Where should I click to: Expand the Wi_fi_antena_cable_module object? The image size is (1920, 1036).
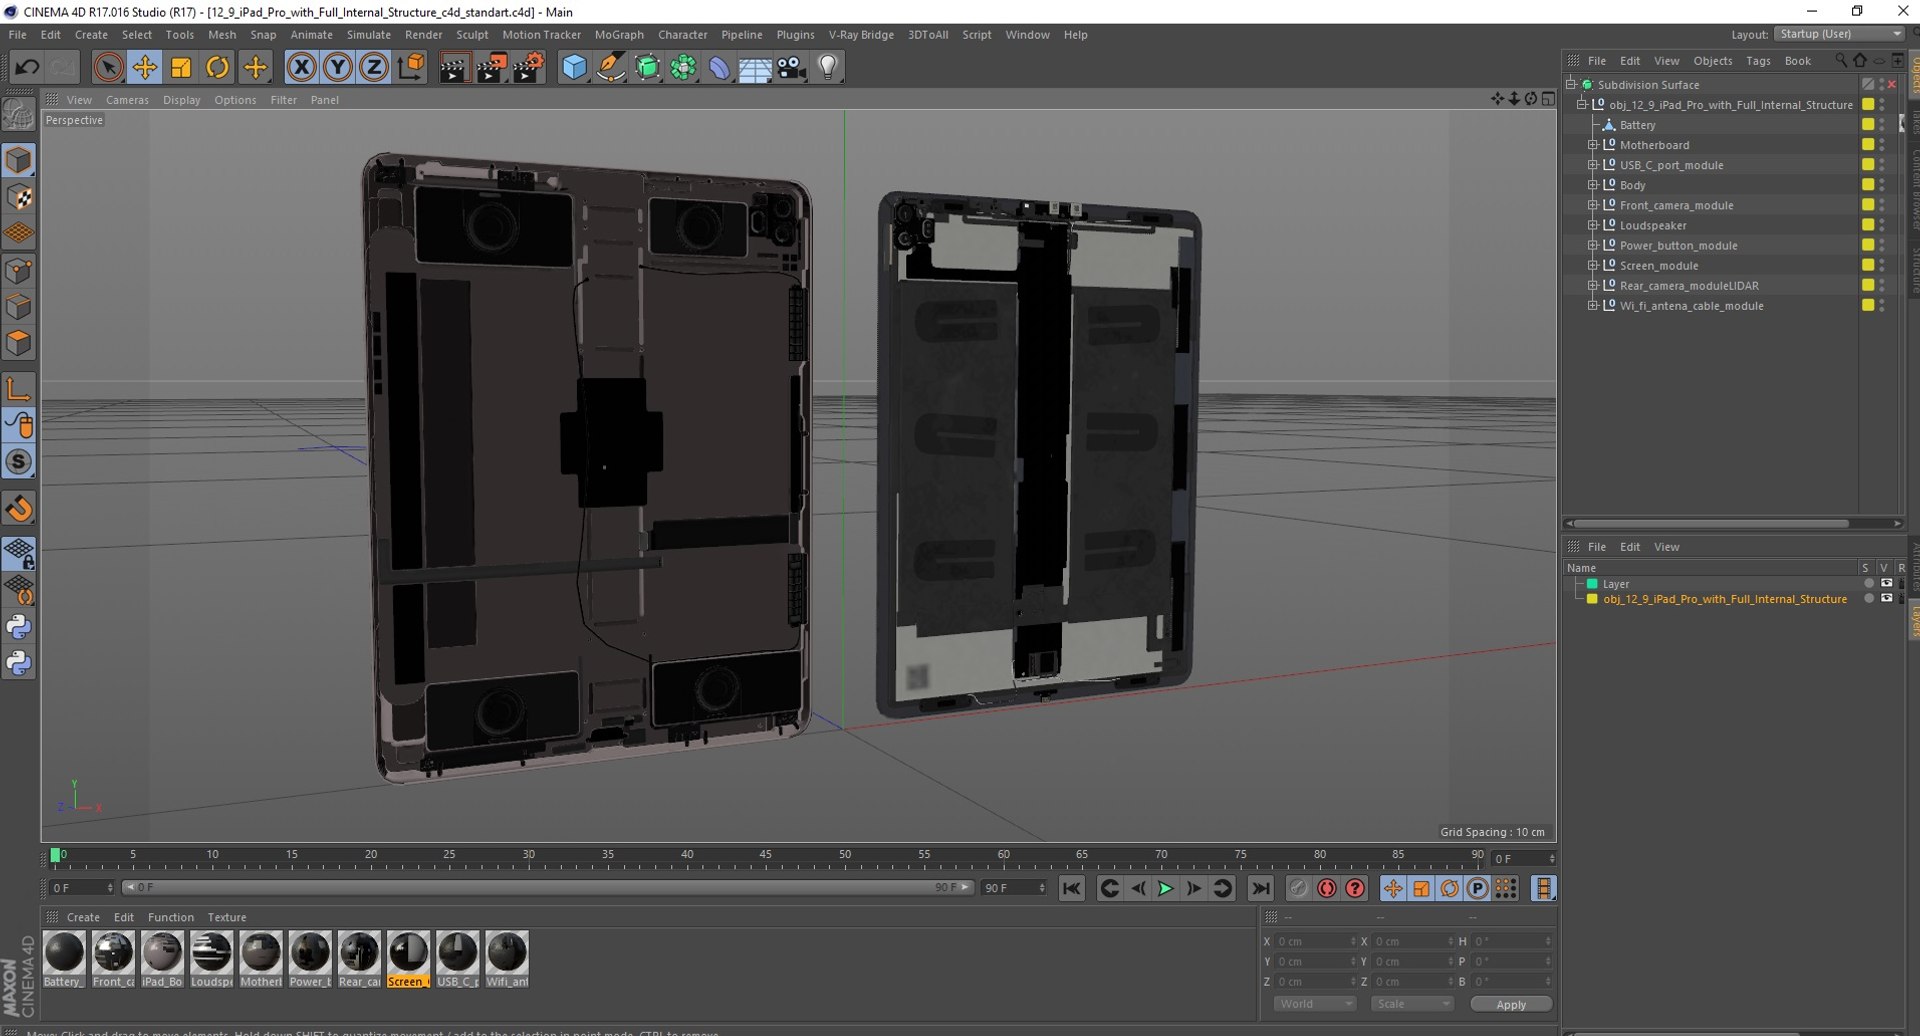(x=1593, y=305)
